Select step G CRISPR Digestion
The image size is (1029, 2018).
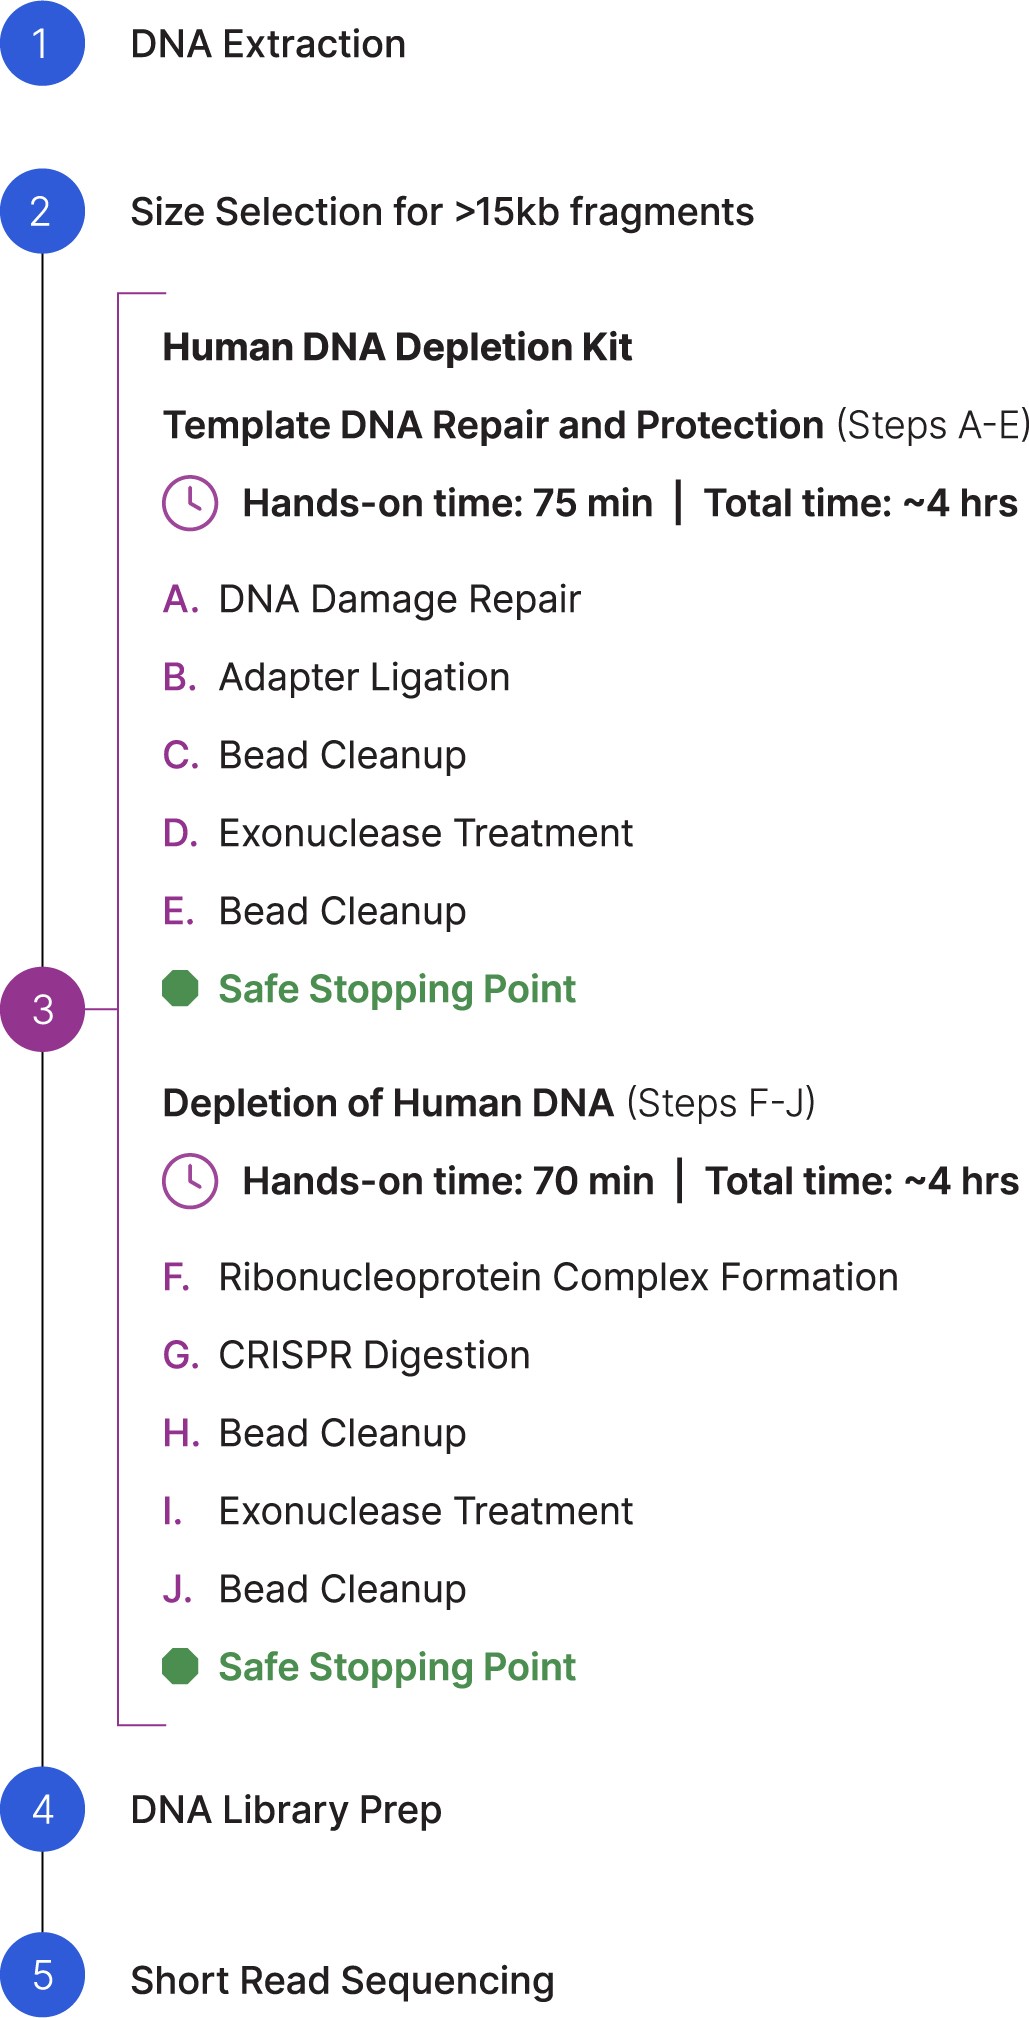pos(347,1355)
